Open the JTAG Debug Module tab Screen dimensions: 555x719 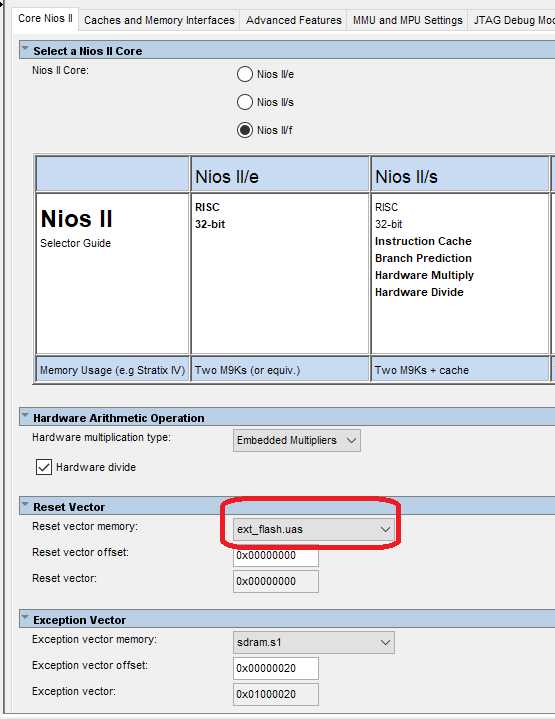click(513, 20)
